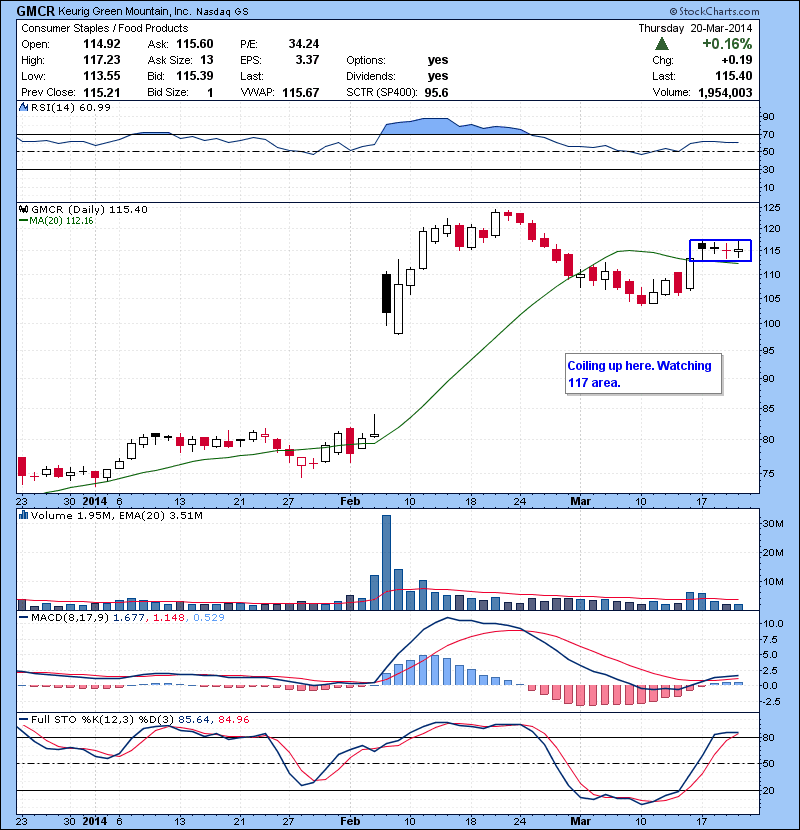Click the stochastic %K value 85.64
Viewport: 800px width, 830px height.
[193, 719]
